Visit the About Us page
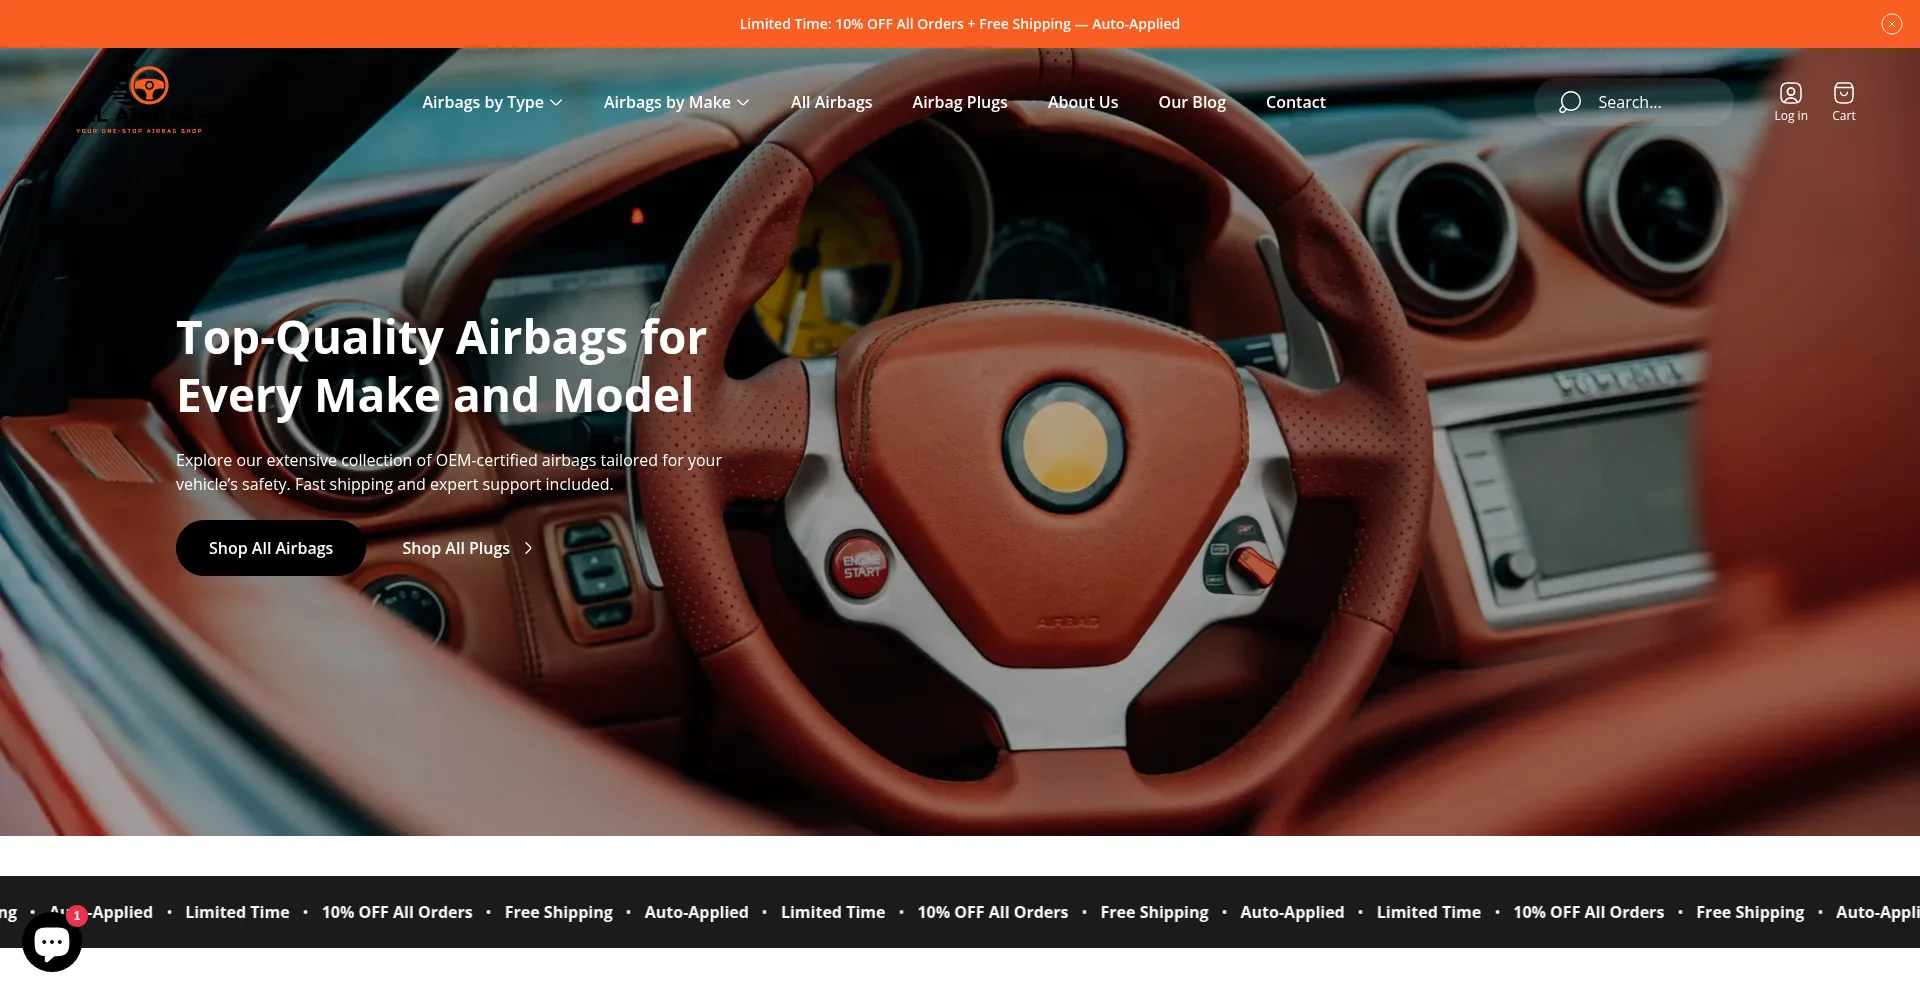 click(1082, 102)
